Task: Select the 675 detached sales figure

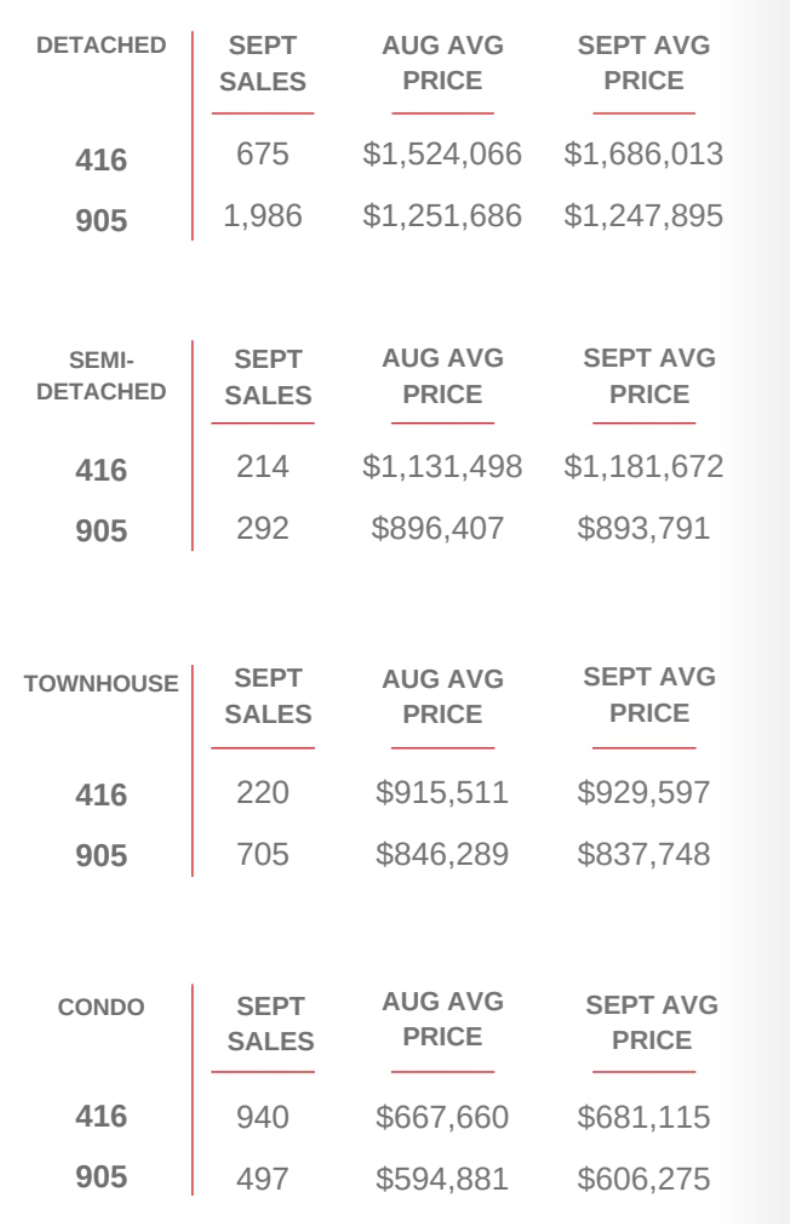Action: 263,154
